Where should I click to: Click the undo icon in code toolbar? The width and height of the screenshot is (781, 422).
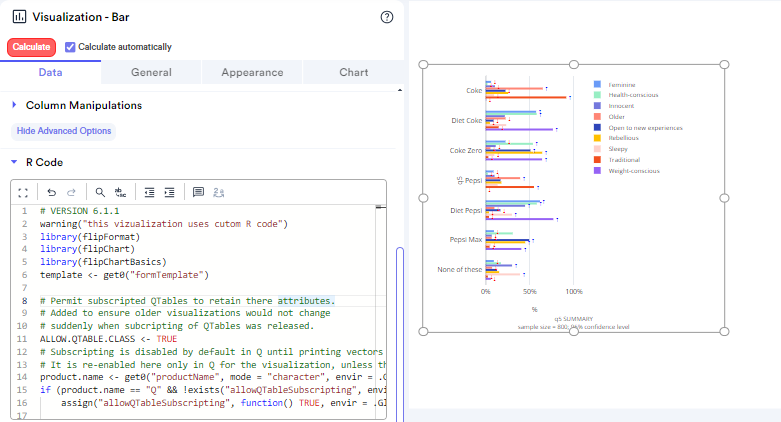tap(51, 192)
